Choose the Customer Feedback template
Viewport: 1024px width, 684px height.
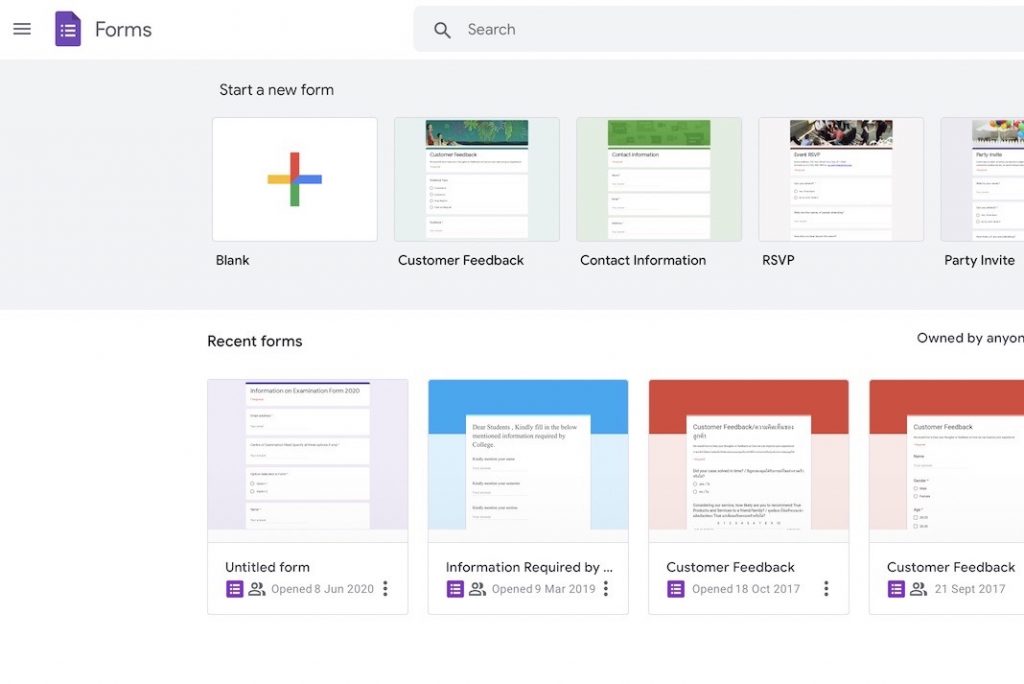coord(477,180)
